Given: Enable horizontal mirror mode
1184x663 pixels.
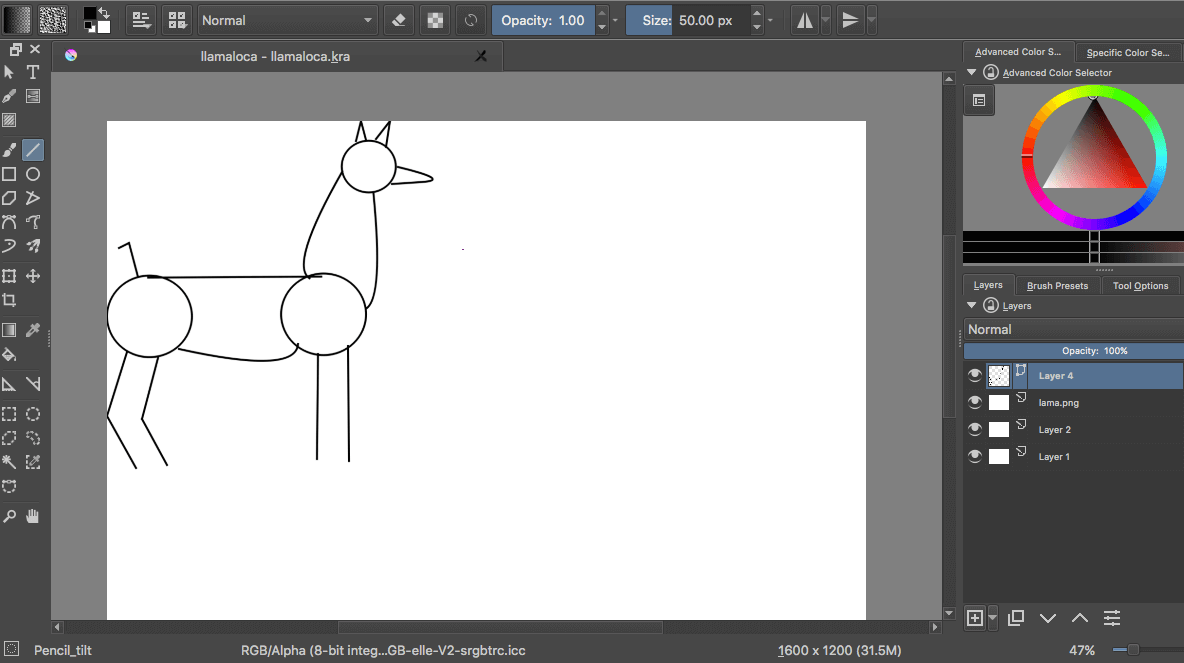Looking at the screenshot, I should pos(807,19).
